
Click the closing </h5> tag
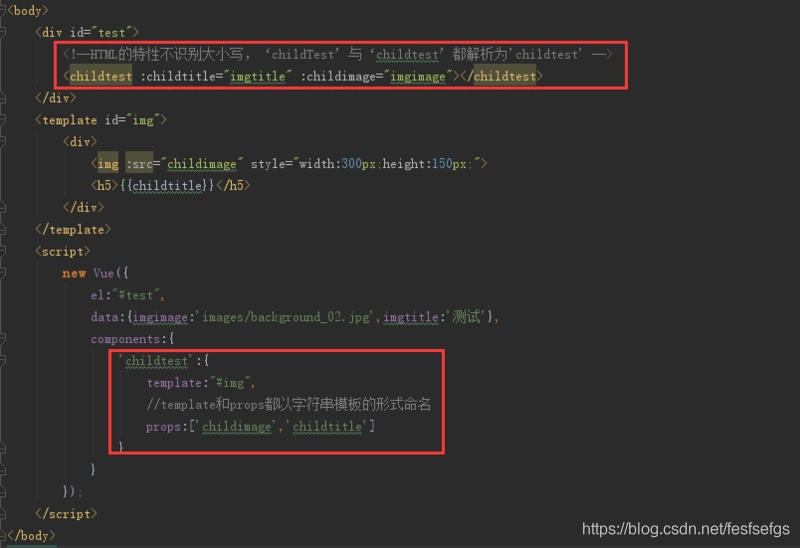[234, 185]
